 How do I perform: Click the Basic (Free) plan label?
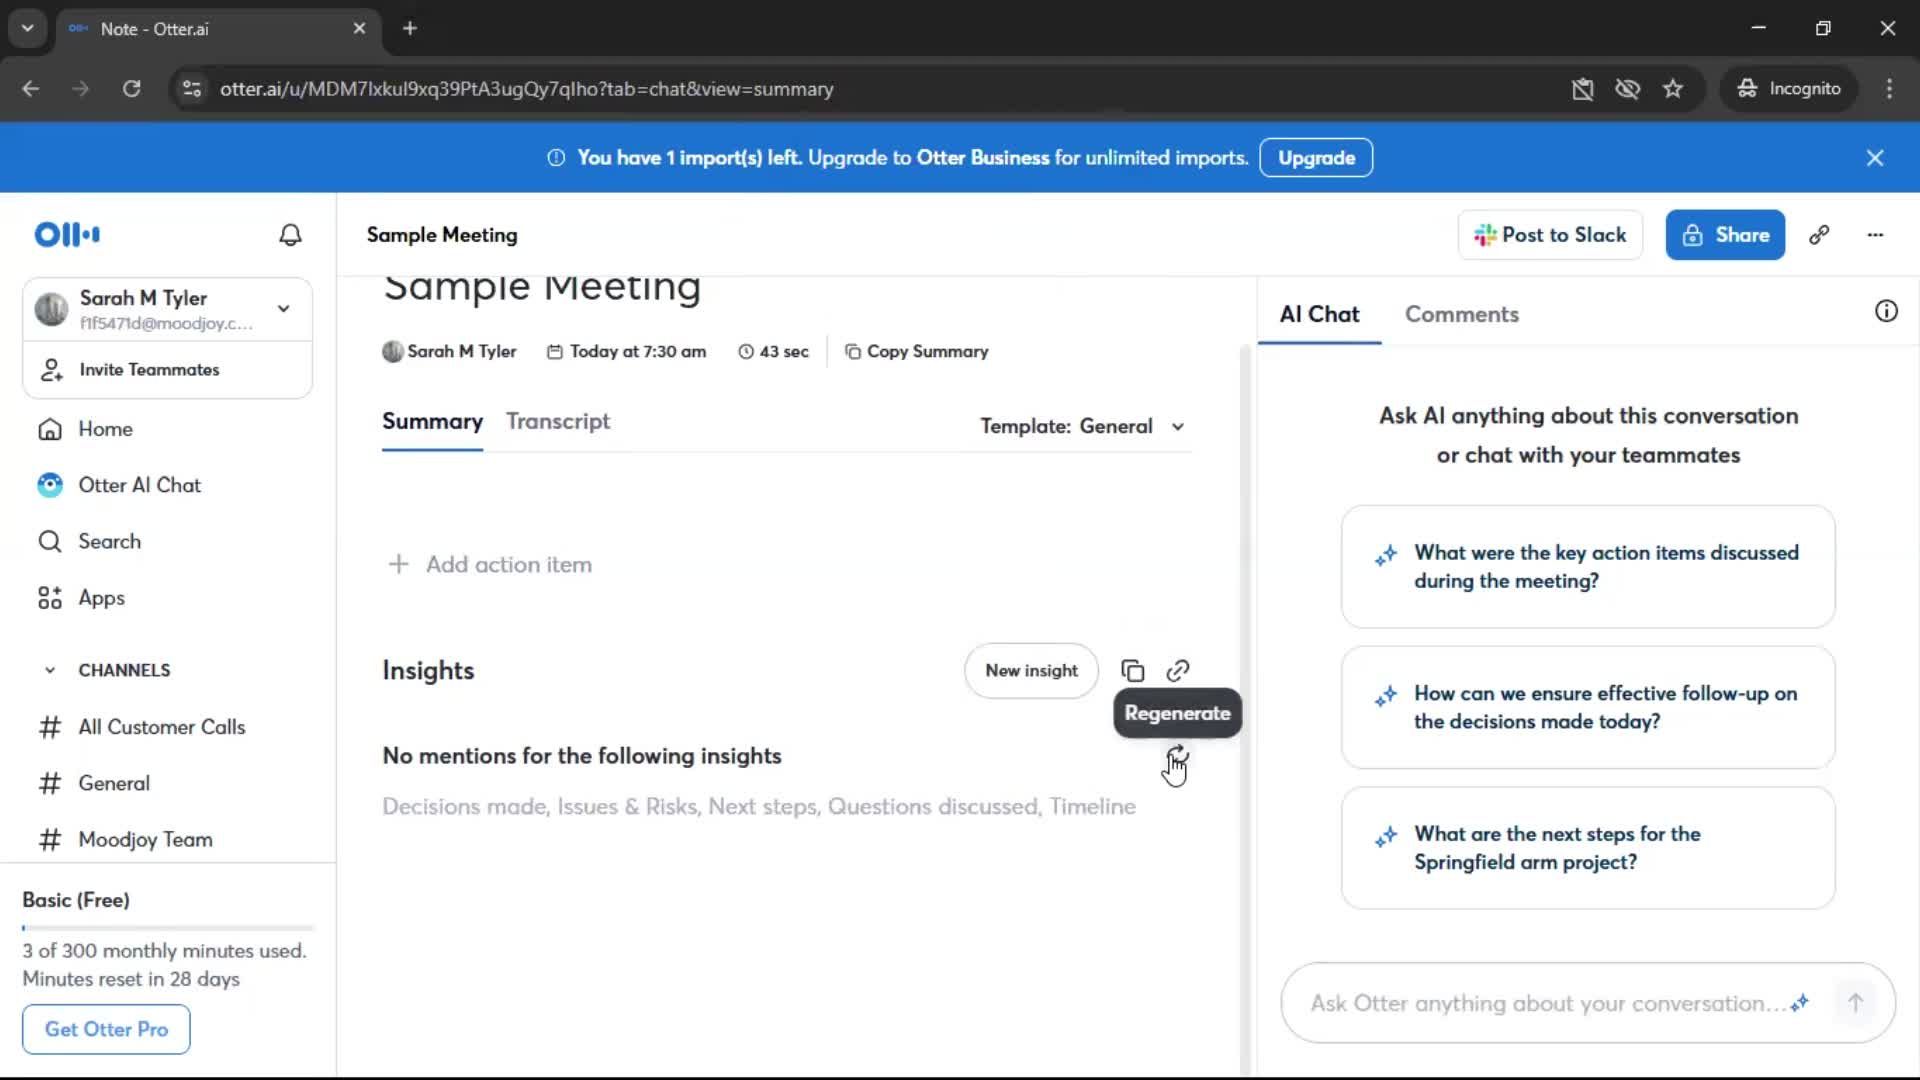76,900
